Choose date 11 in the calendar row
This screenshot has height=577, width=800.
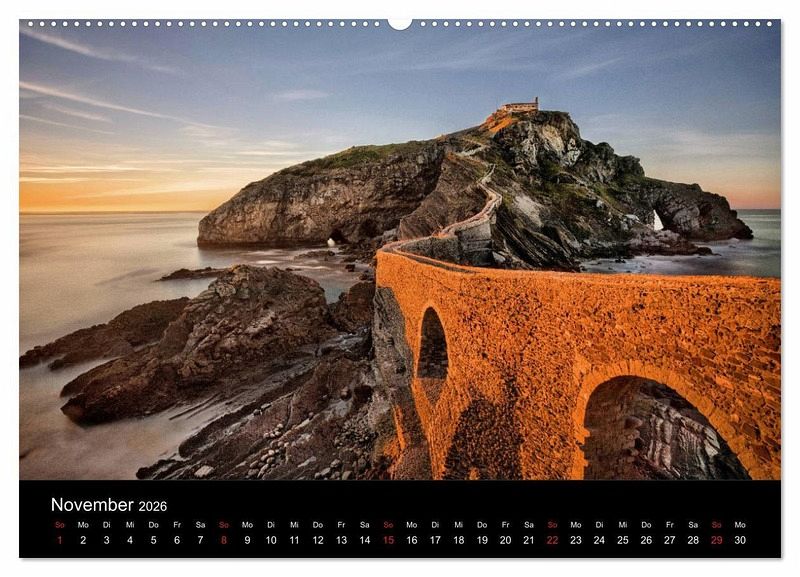pyautogui.click(x=294, y=540)
